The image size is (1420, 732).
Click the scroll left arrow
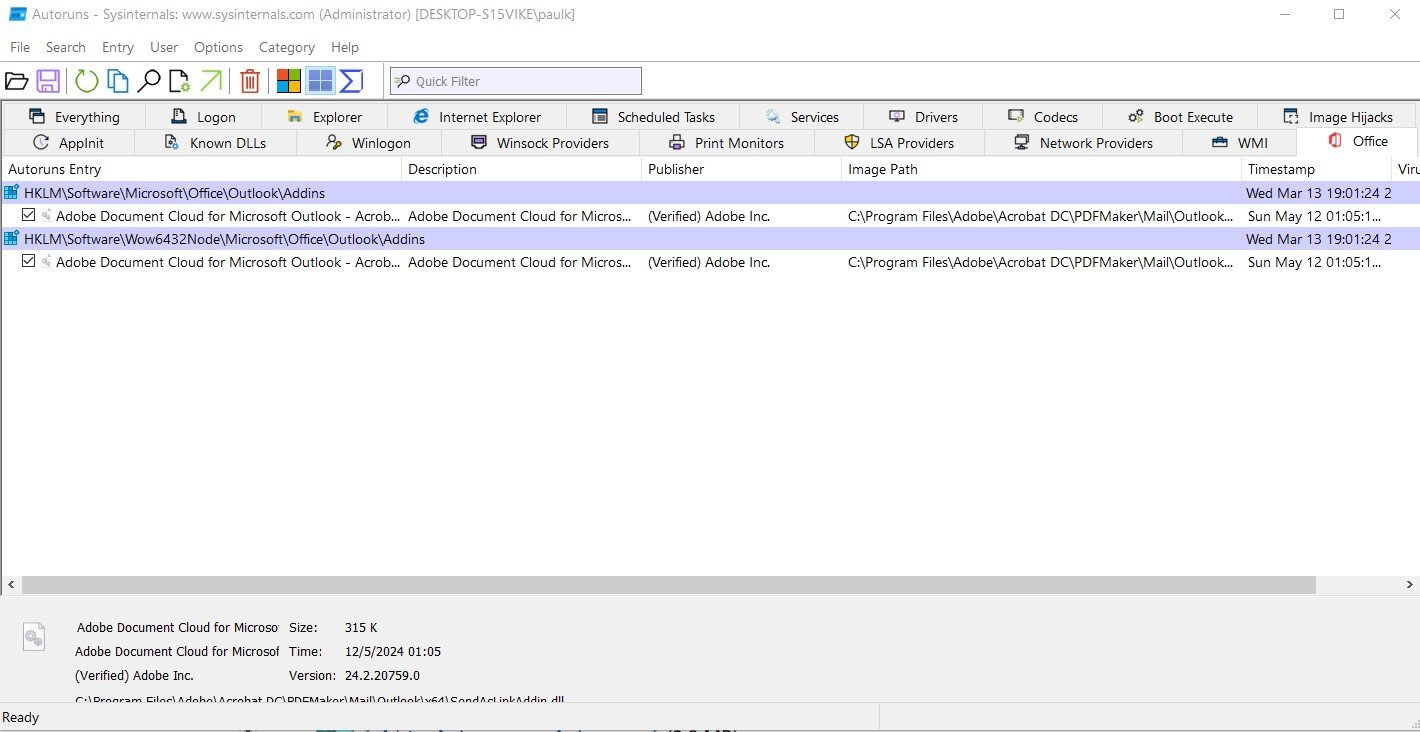pos(11,584)
